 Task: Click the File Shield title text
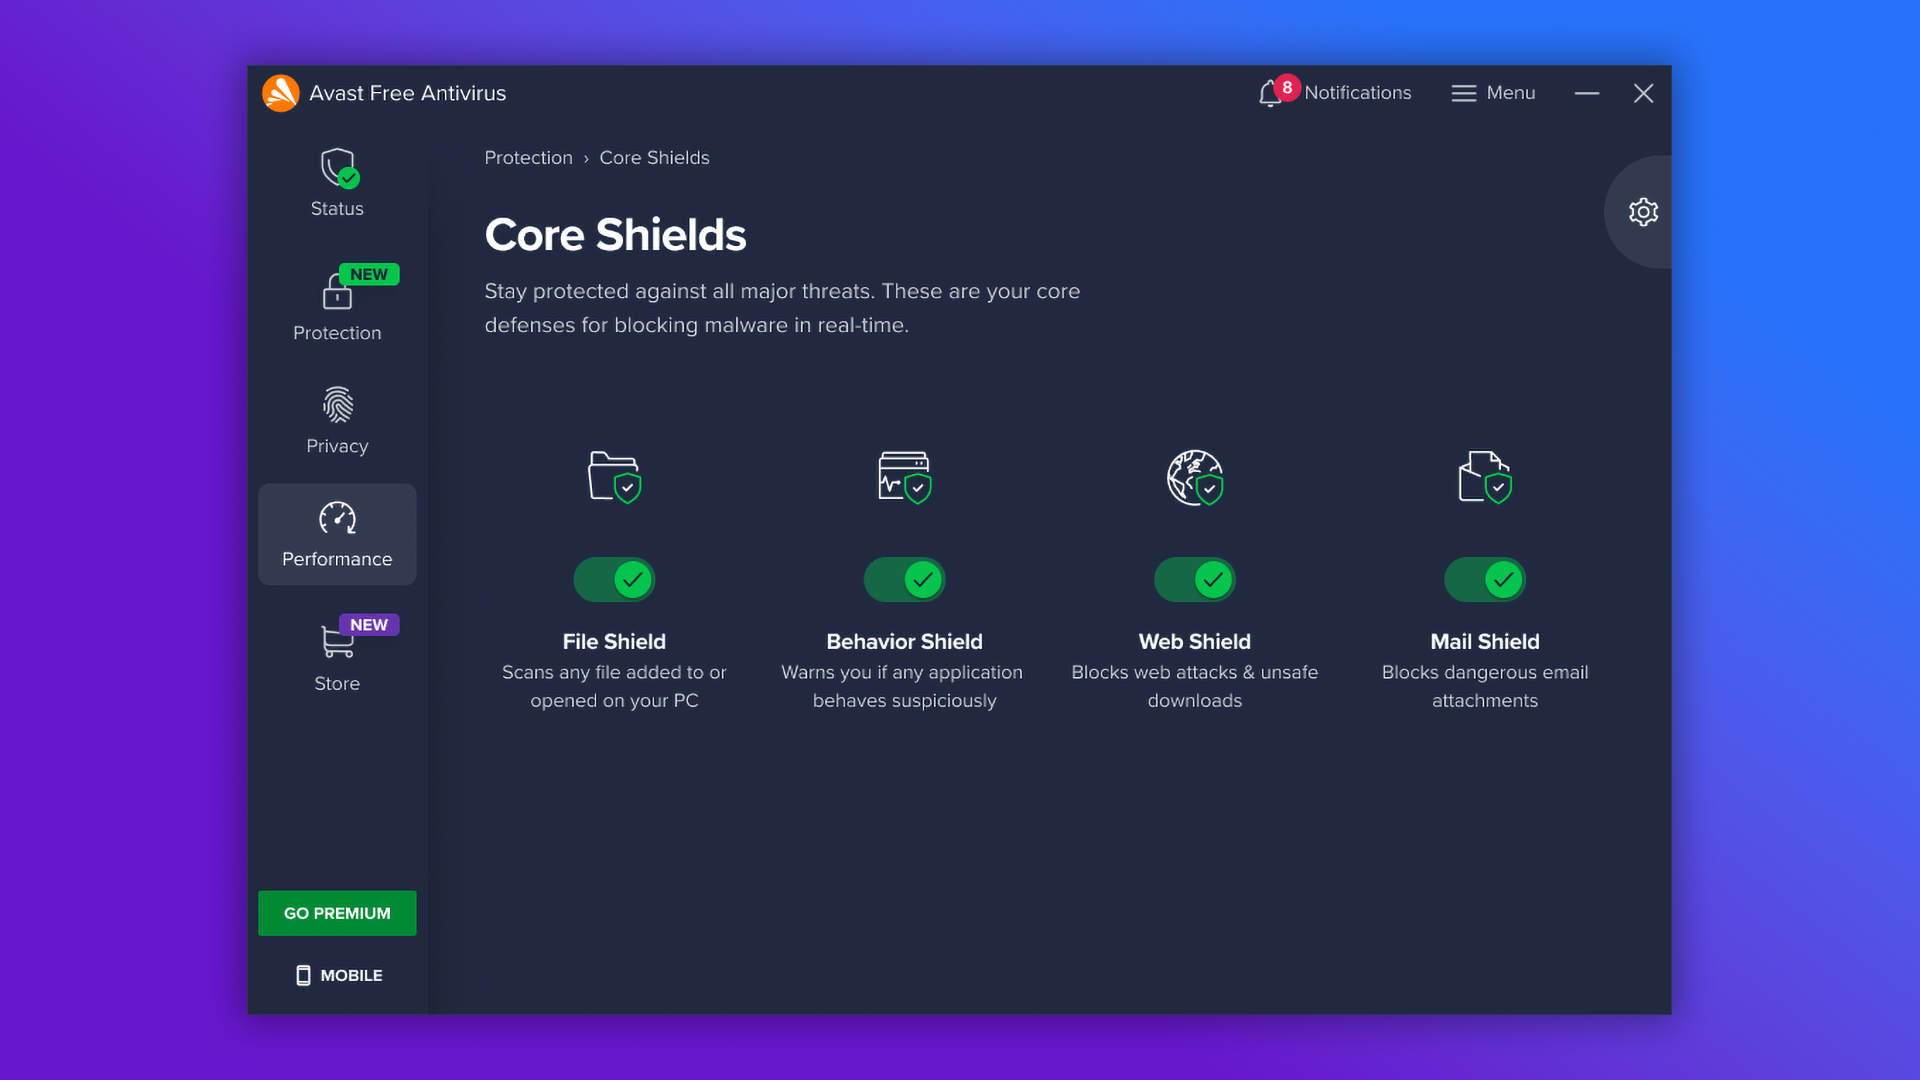[x=614, y=642]
